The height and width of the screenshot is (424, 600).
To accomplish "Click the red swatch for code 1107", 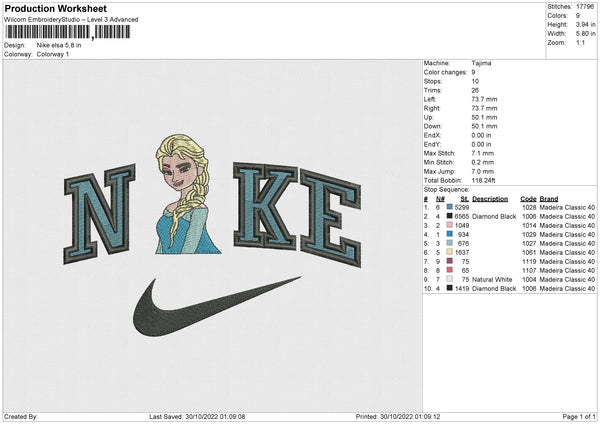I will 450,270.
